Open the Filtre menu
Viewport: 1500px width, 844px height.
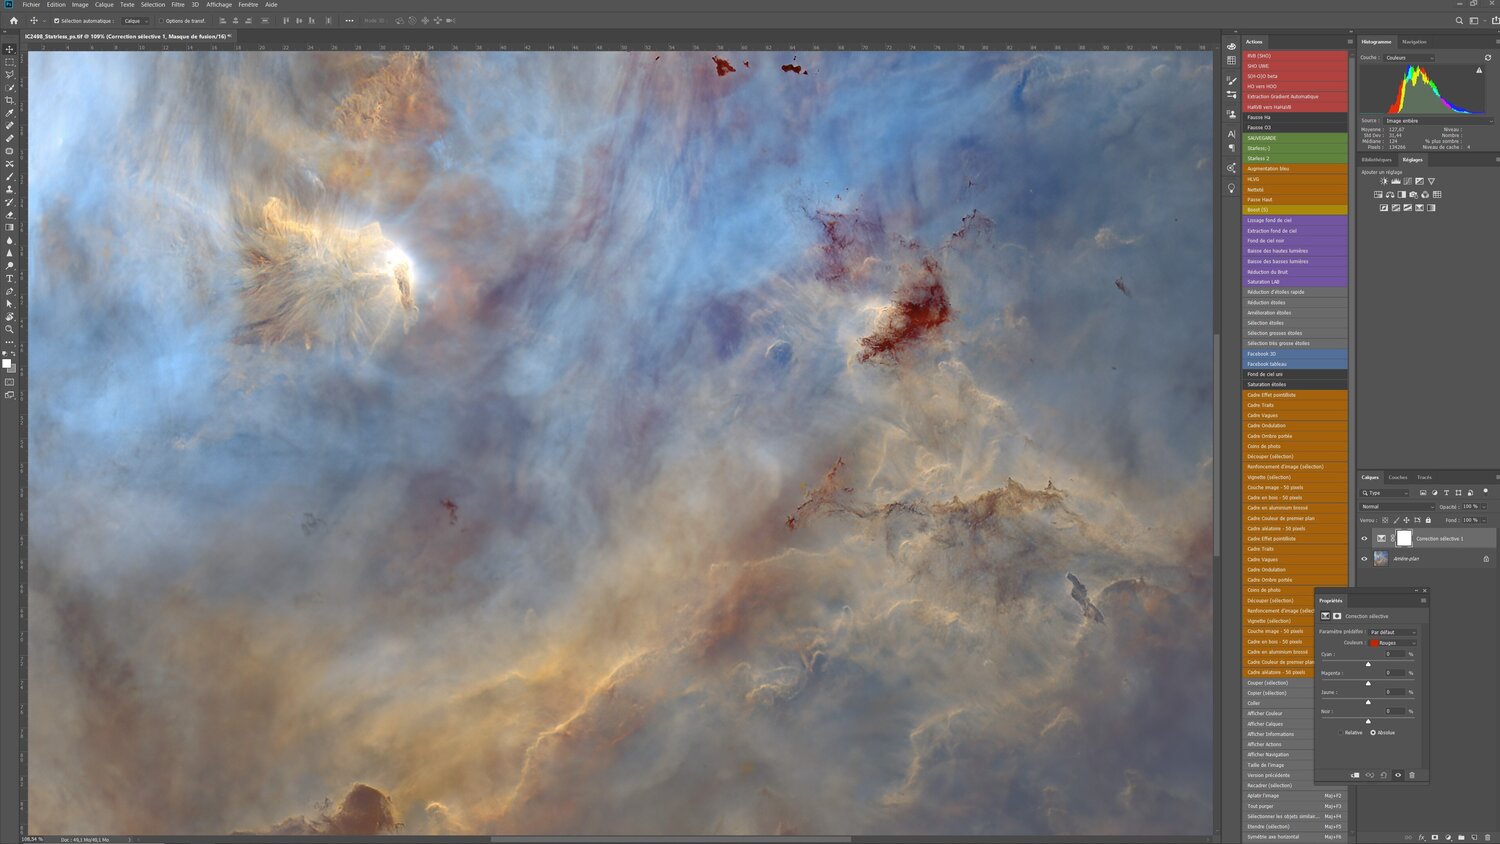178,4
